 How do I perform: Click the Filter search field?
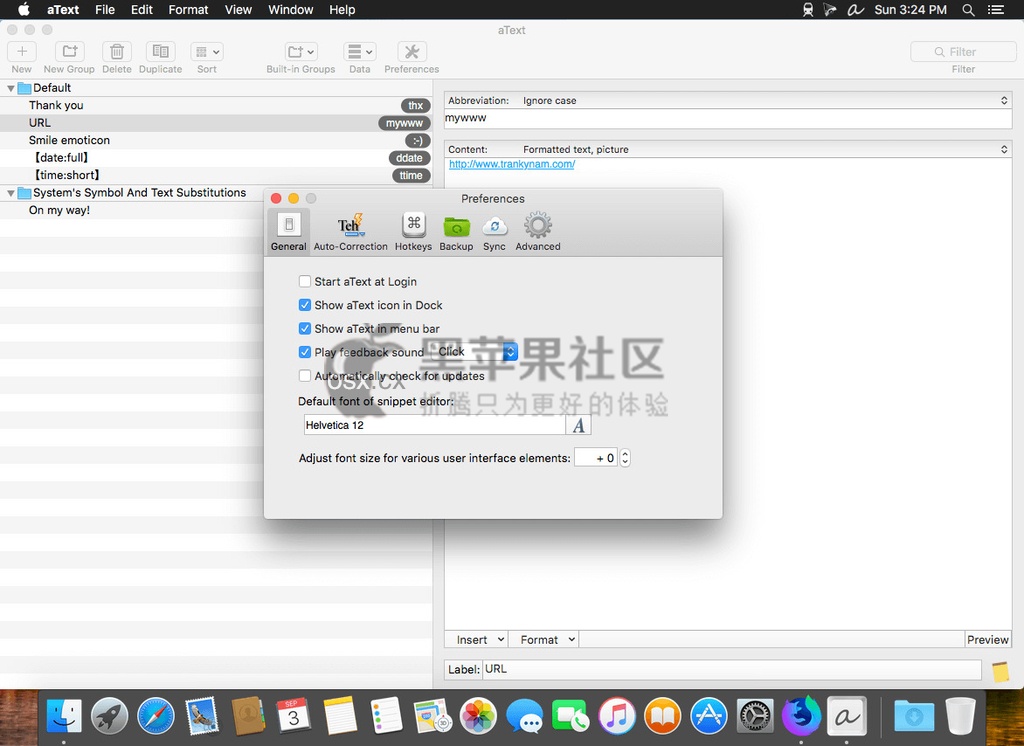963,52
